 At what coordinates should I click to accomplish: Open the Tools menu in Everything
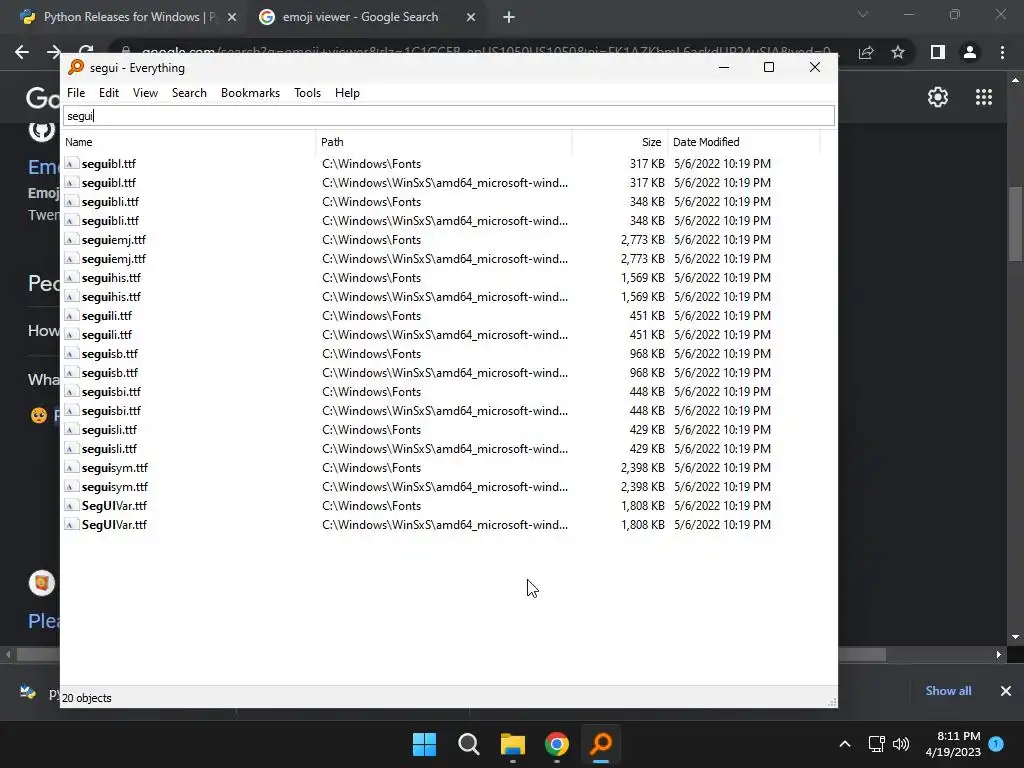click(x=307, y=93)
